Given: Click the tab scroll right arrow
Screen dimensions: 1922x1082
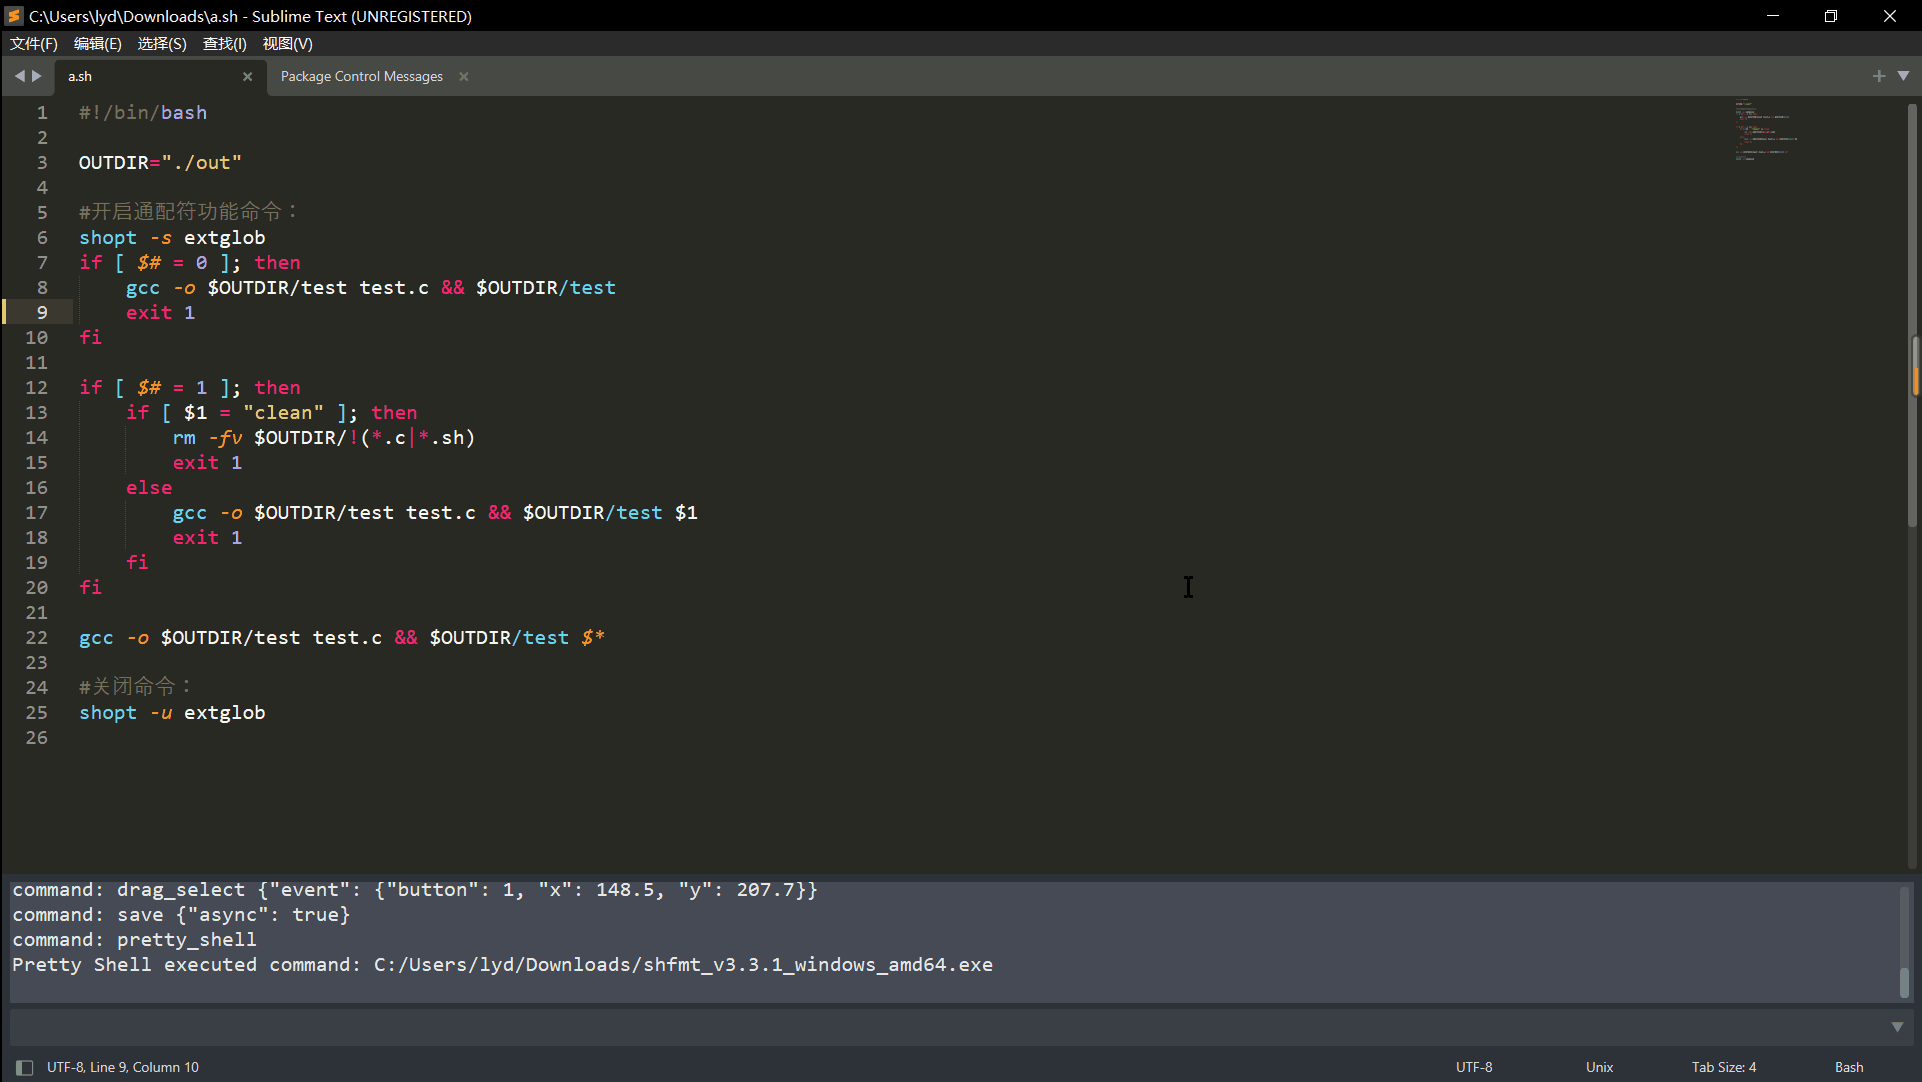Looking at the screenshot, I should pyautogui.click(x=37, y=76).
